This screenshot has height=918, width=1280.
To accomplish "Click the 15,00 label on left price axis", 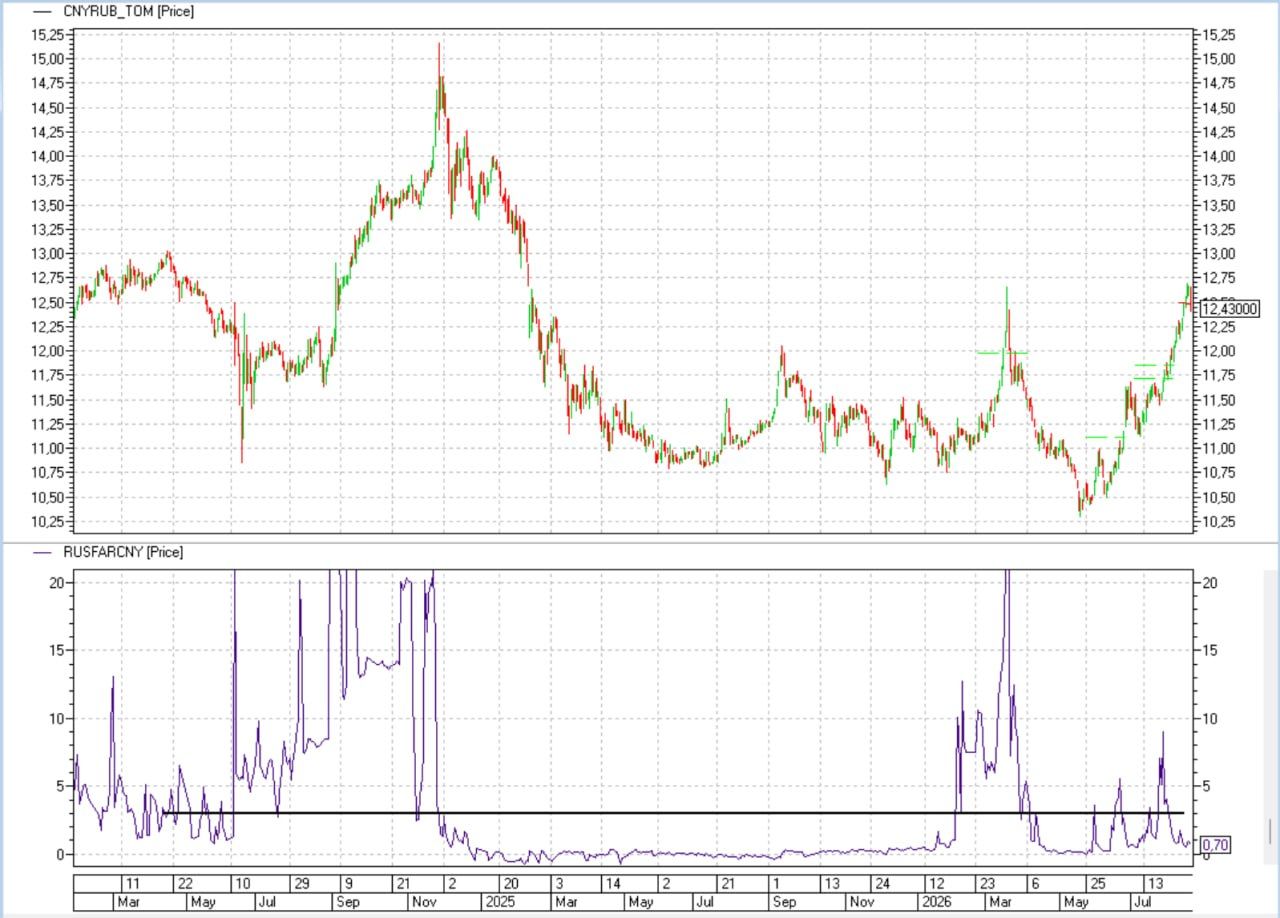I will click(47, 59).
